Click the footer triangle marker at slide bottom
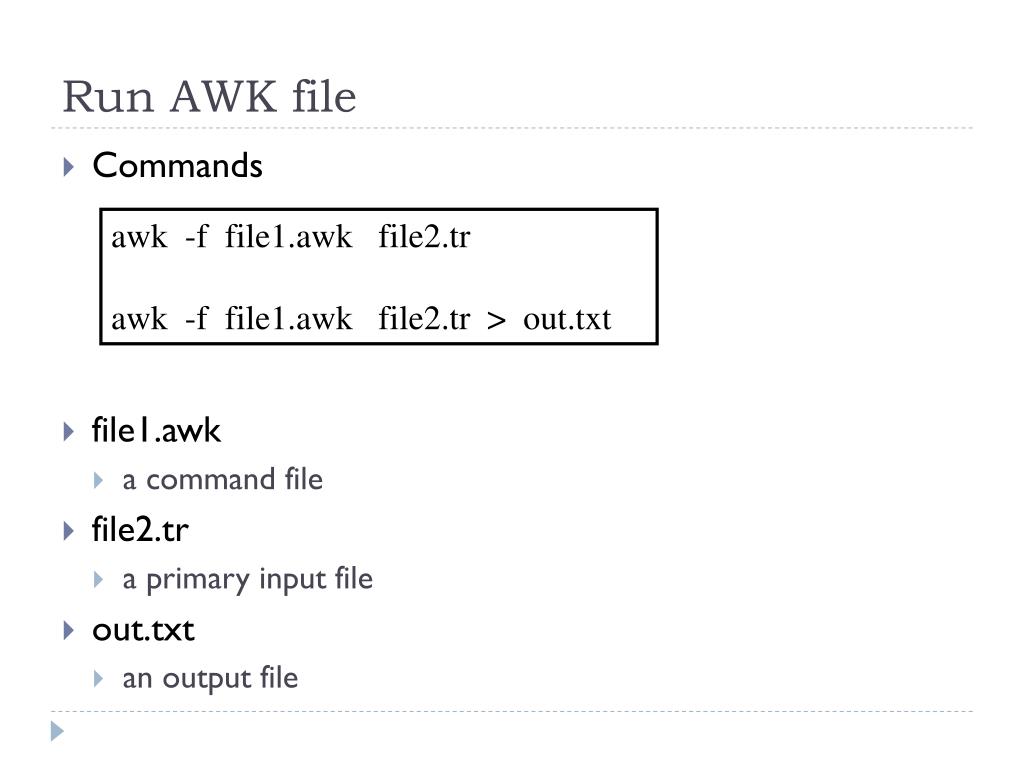Screen dimensions: 1024x768 pyautogui.click(x=57, y=731)
